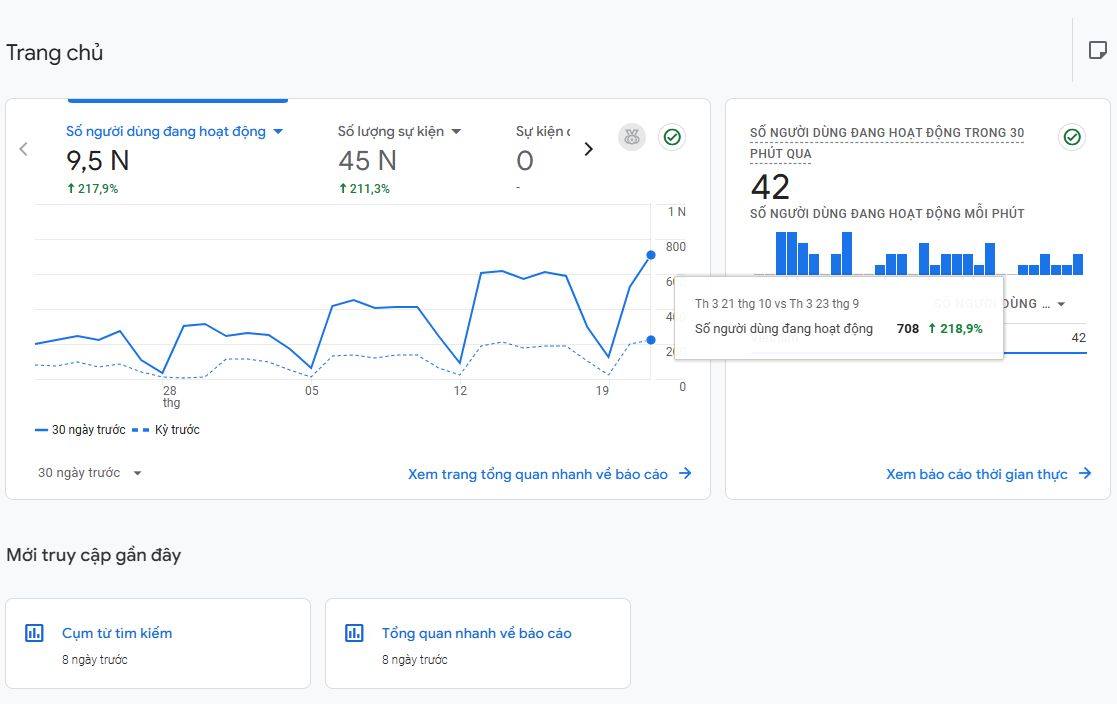Image resolution: width=1117 pixels, height=704 pixels.
Task: Click report icon on Tổng quan nhanh card
Action: coord(354,633)
